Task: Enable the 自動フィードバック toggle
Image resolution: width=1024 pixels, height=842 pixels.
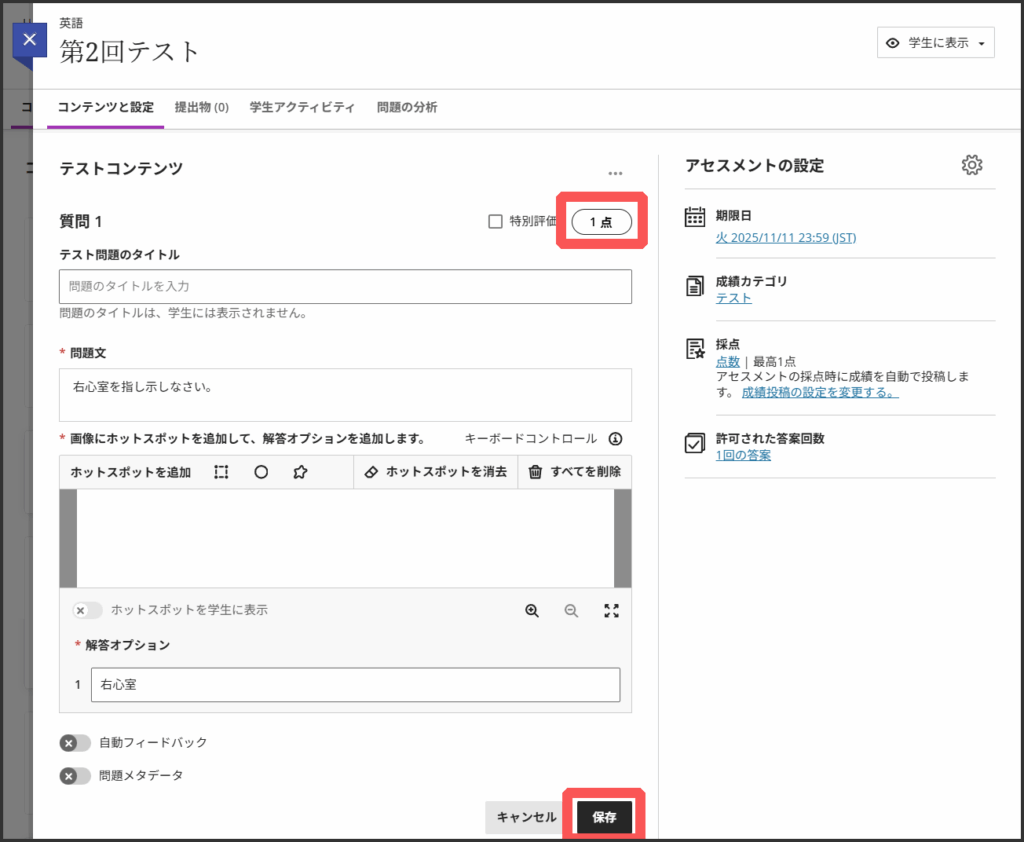Action: pos(75,743)
